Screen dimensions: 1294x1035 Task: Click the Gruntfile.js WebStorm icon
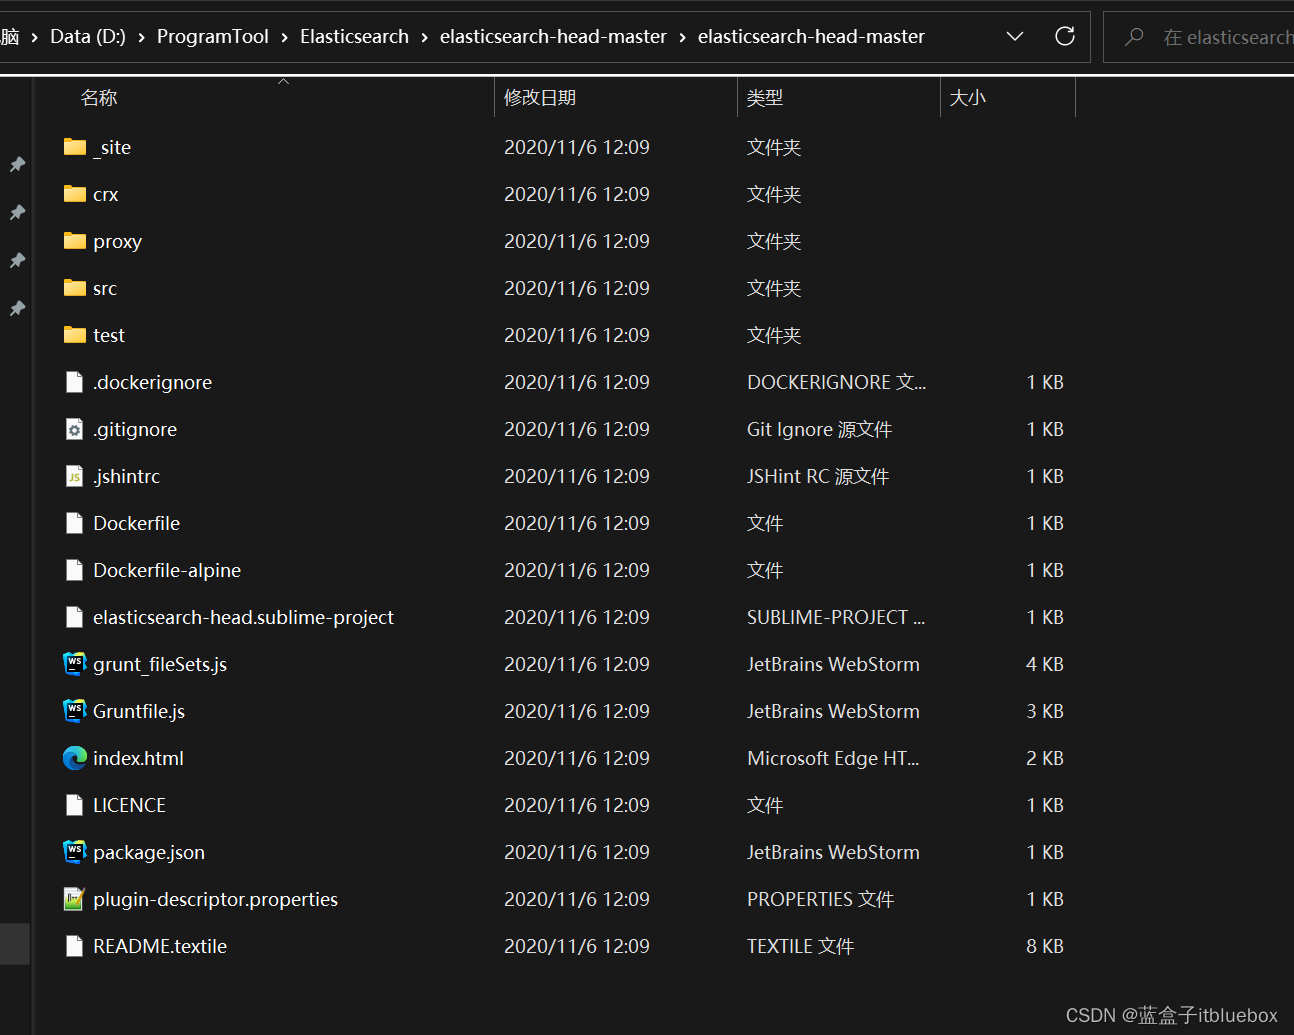click(75, 711)
